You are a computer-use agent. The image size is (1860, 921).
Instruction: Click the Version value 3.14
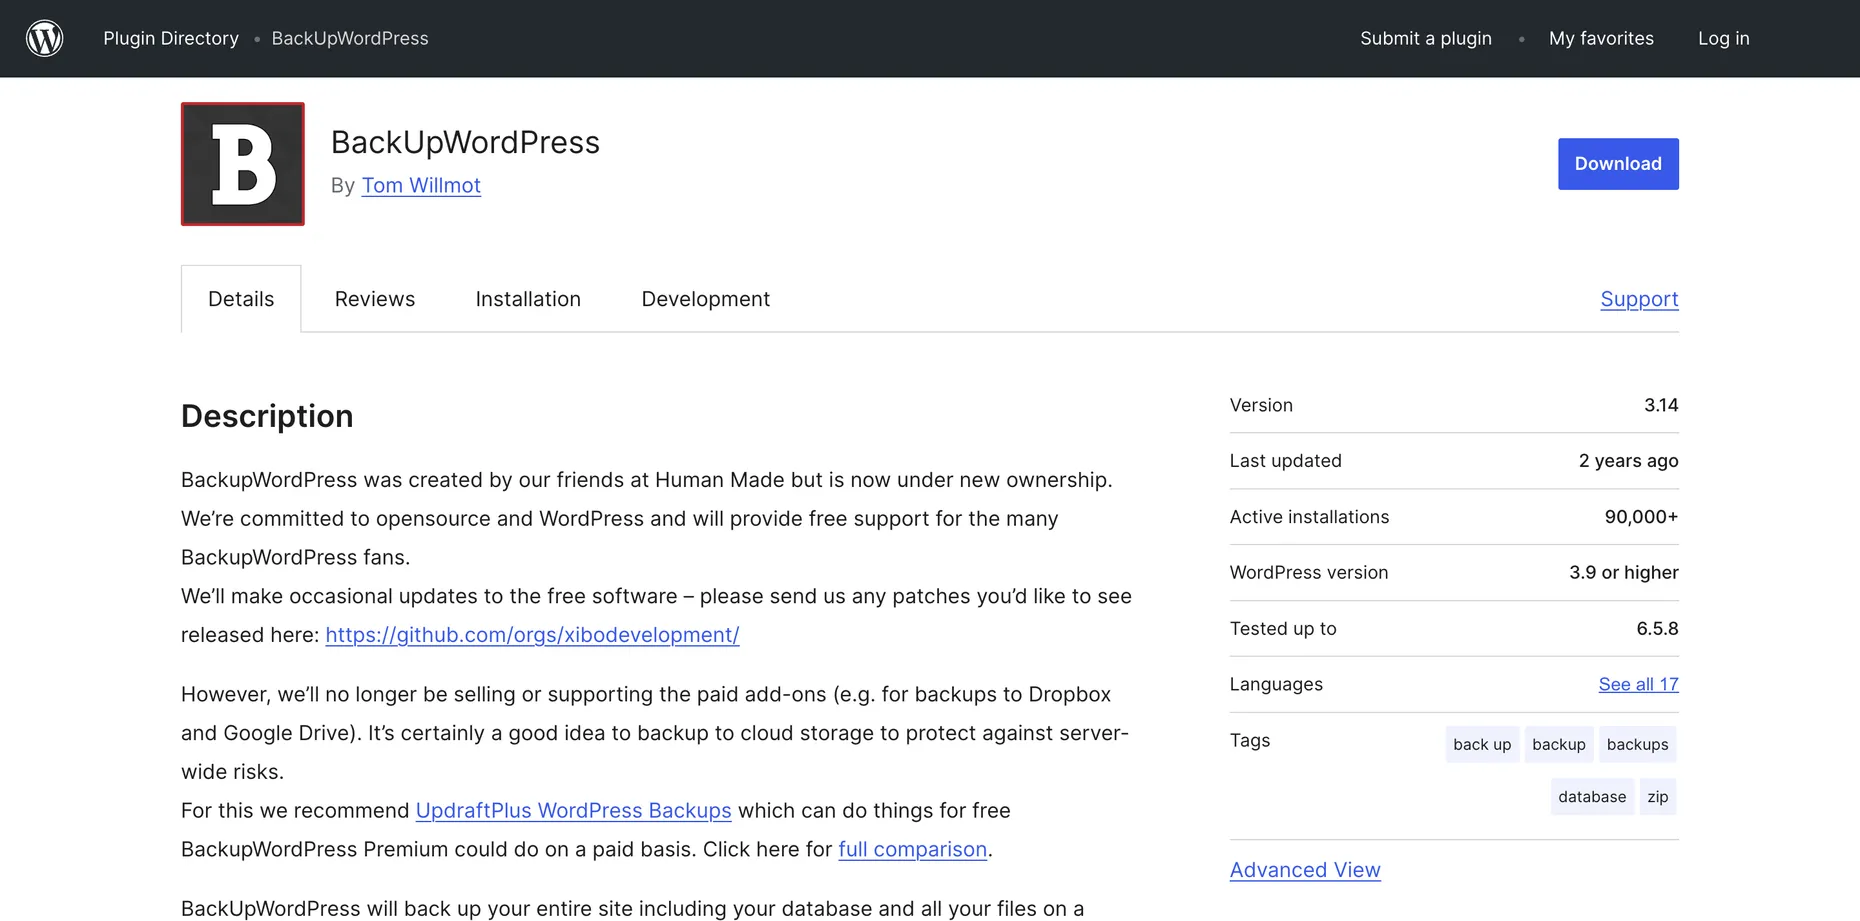click(1661, 405)
